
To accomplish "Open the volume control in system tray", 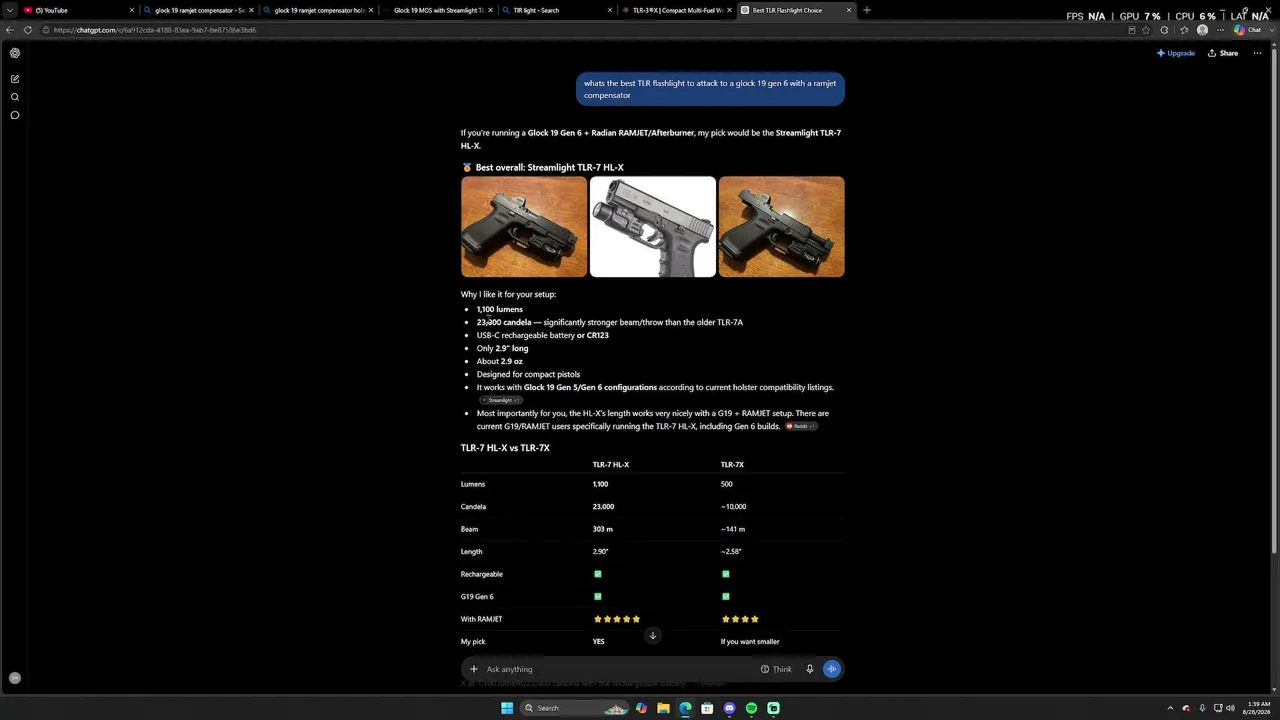I will tap(1229, 708).
